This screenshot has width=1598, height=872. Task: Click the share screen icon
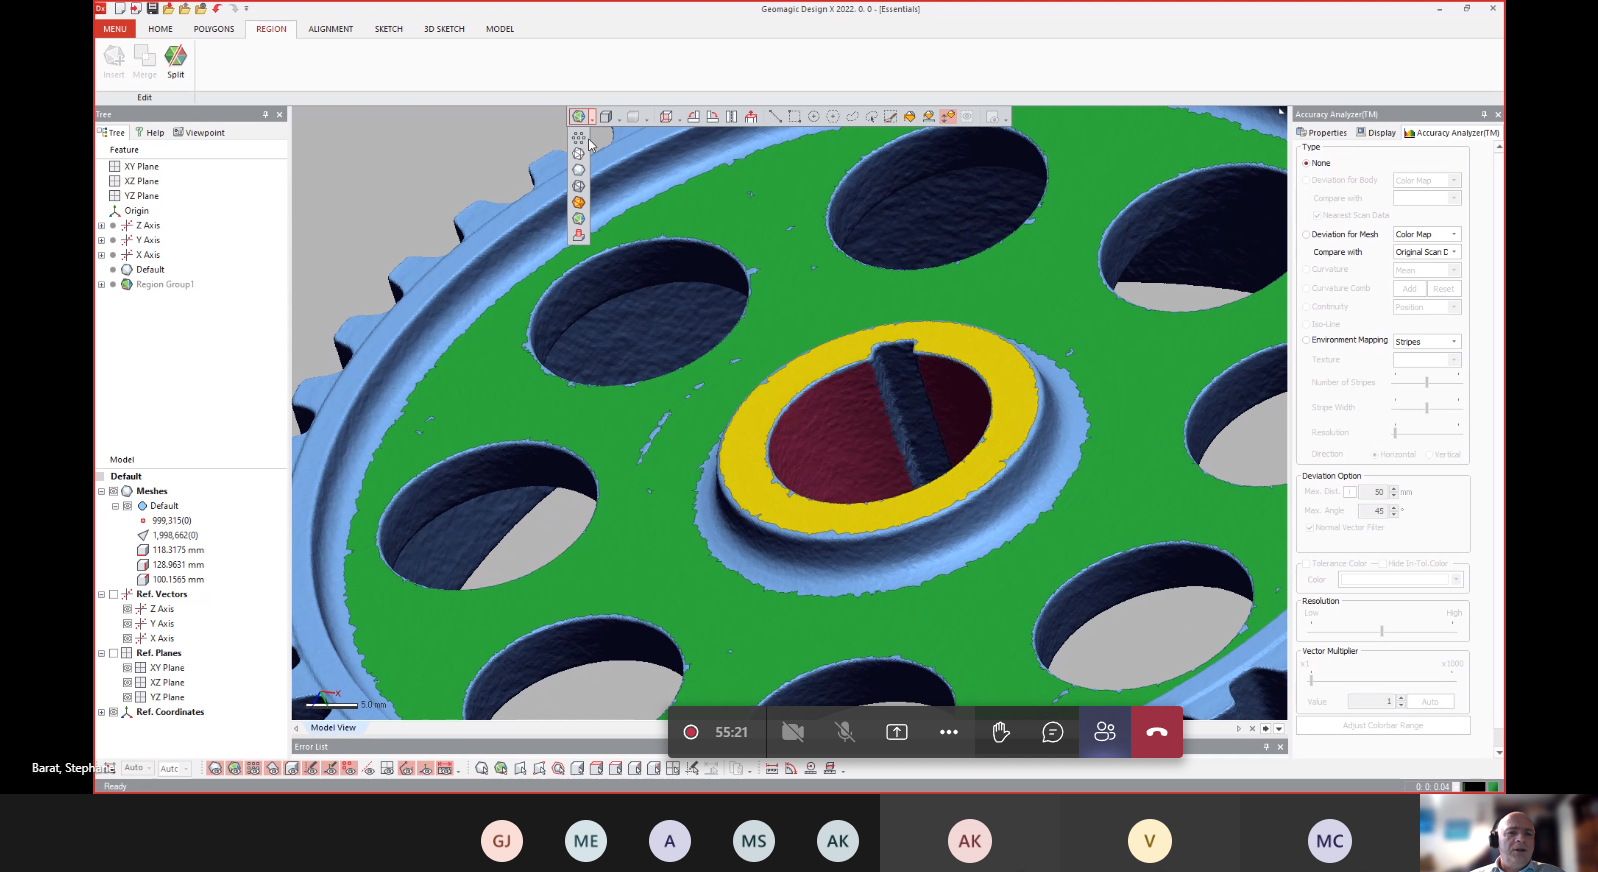tap(896, 732)
